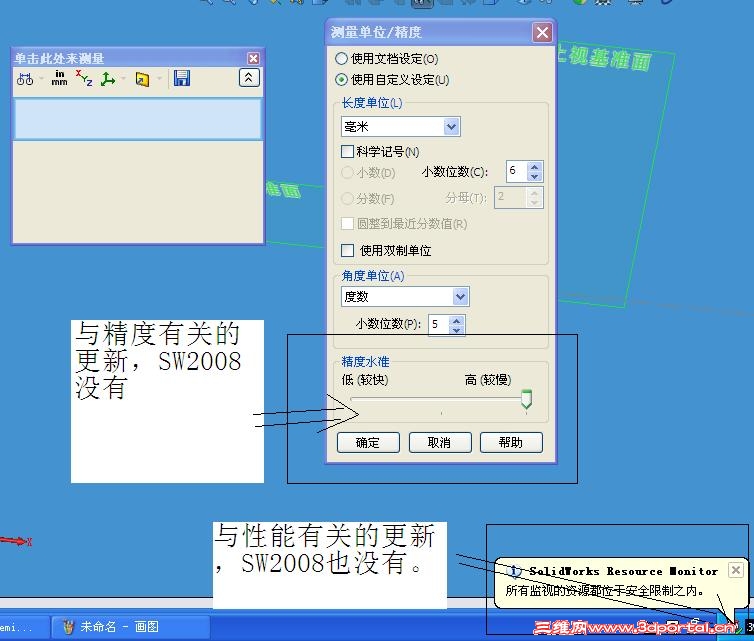Select the 小数(D) radio button
This screenshot has width=754, height=641.
point(347,173)
